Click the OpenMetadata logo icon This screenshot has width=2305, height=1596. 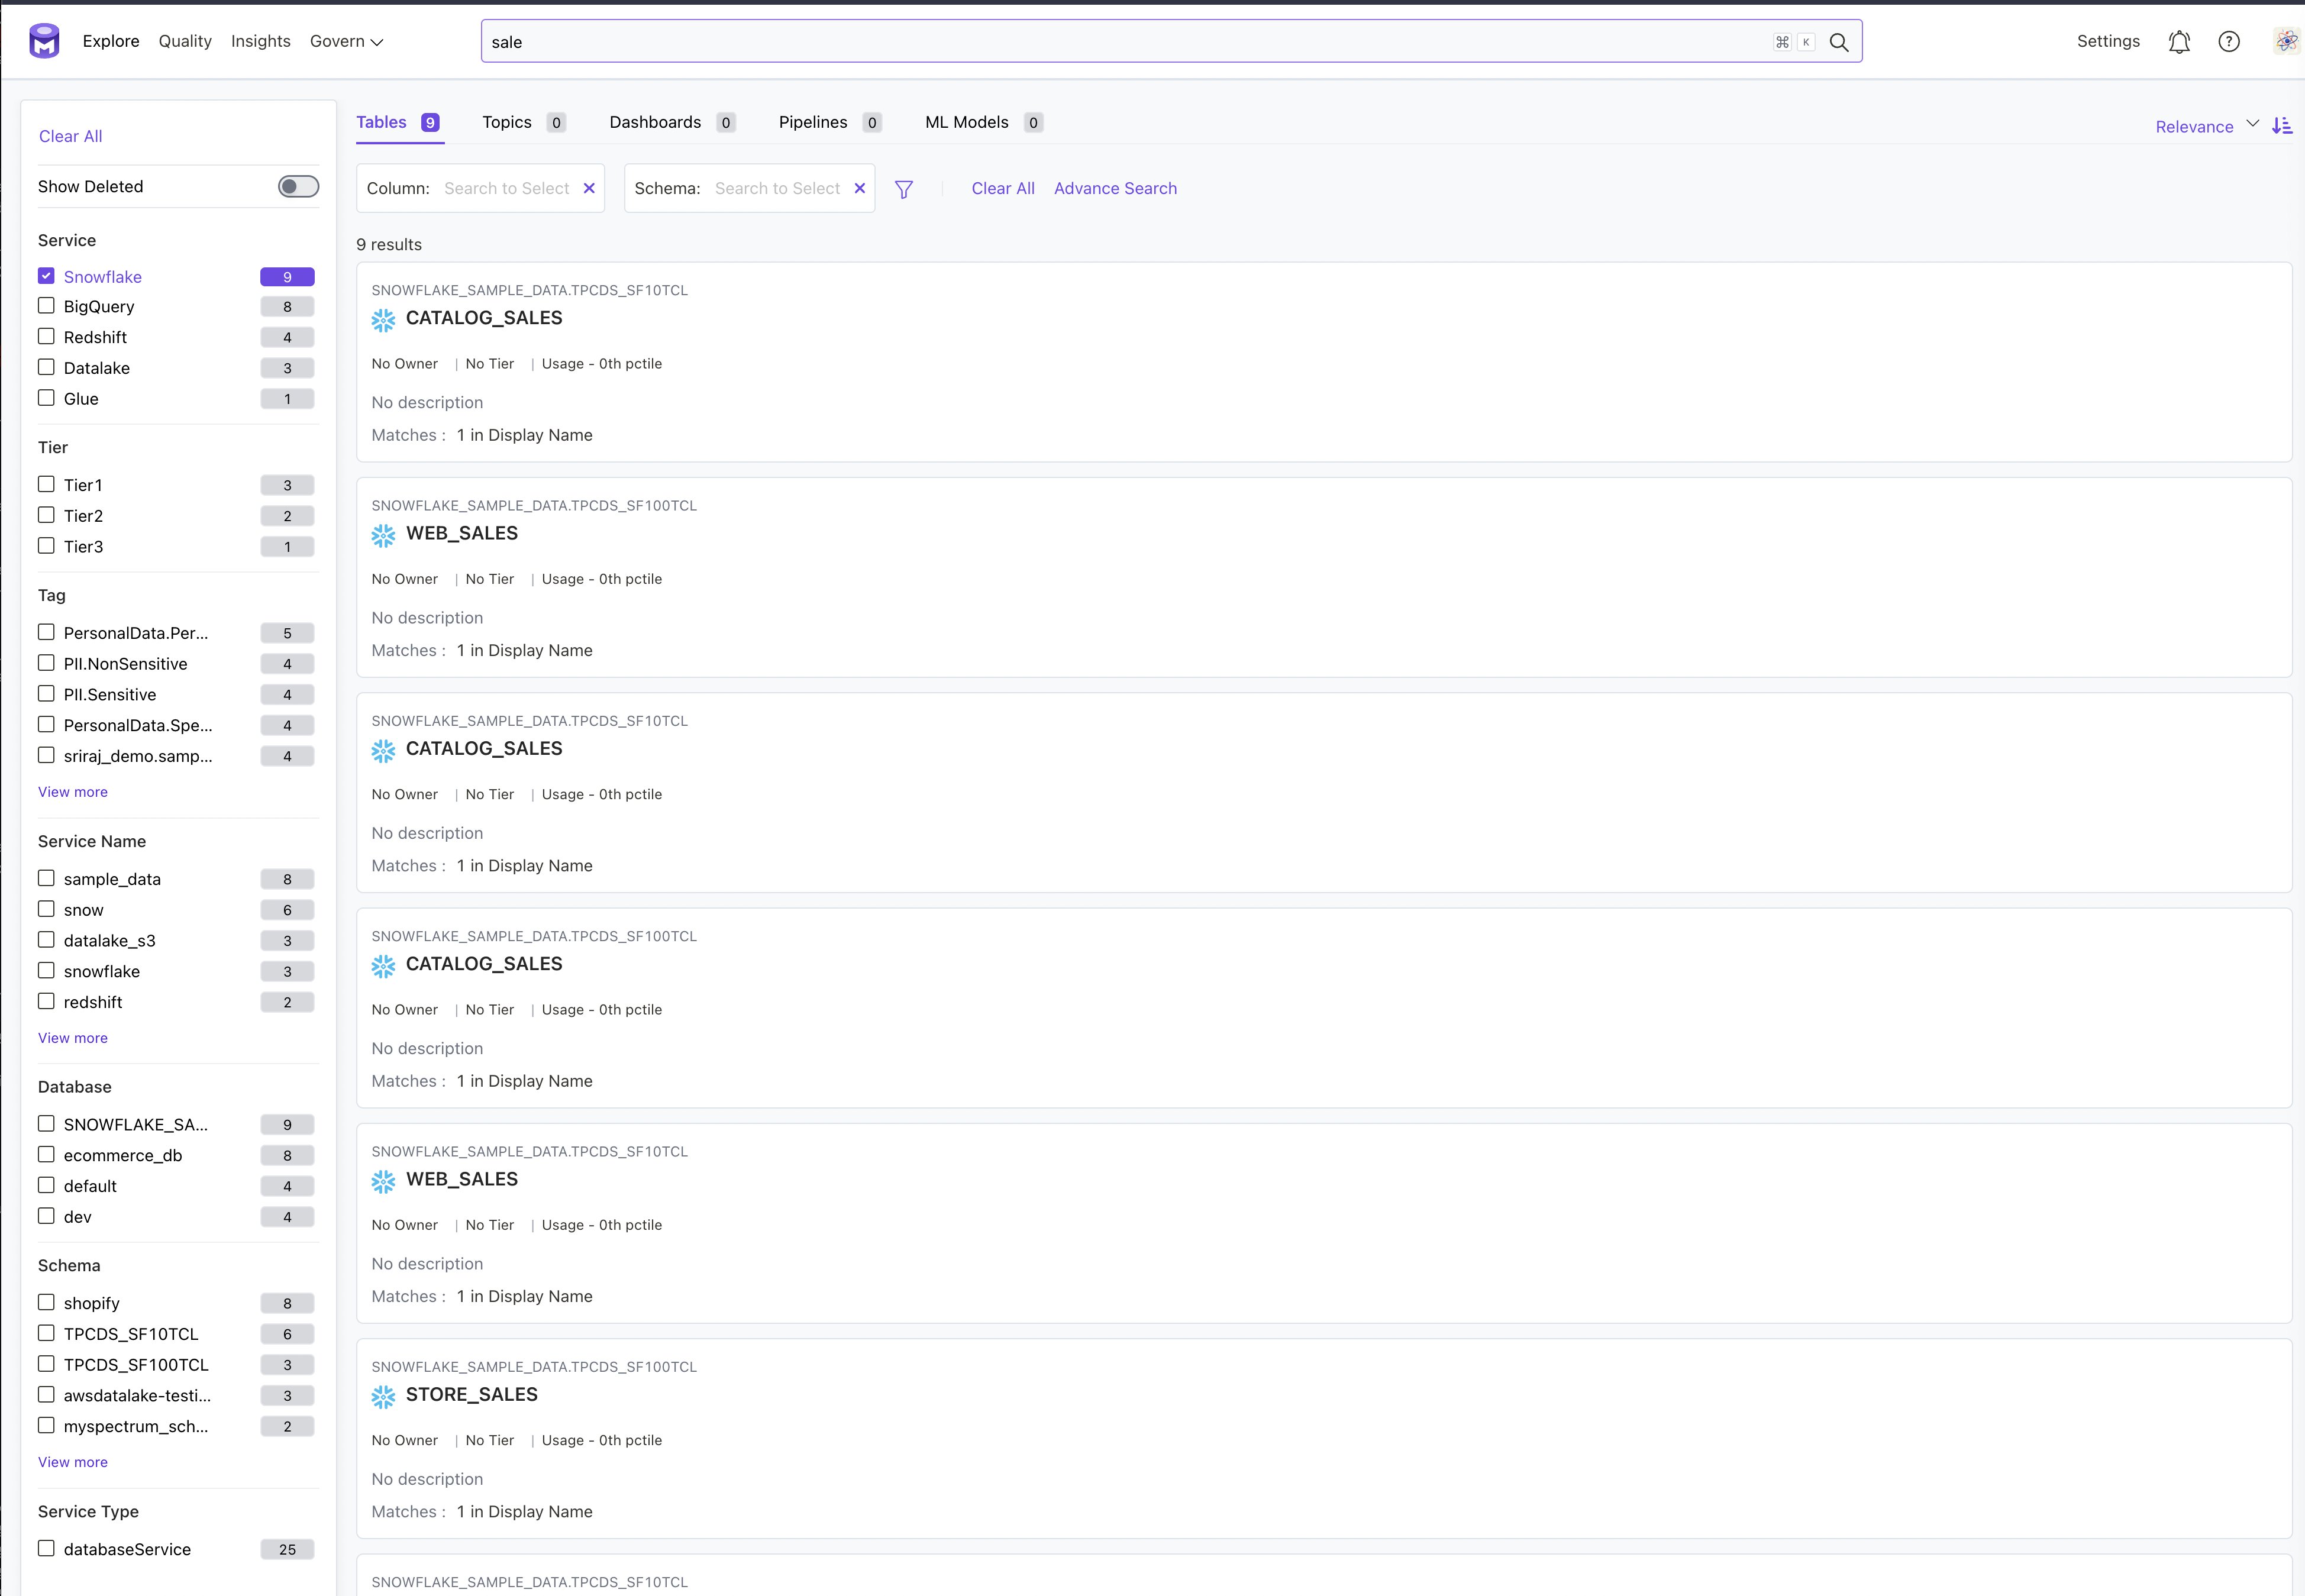click(44, 41)
